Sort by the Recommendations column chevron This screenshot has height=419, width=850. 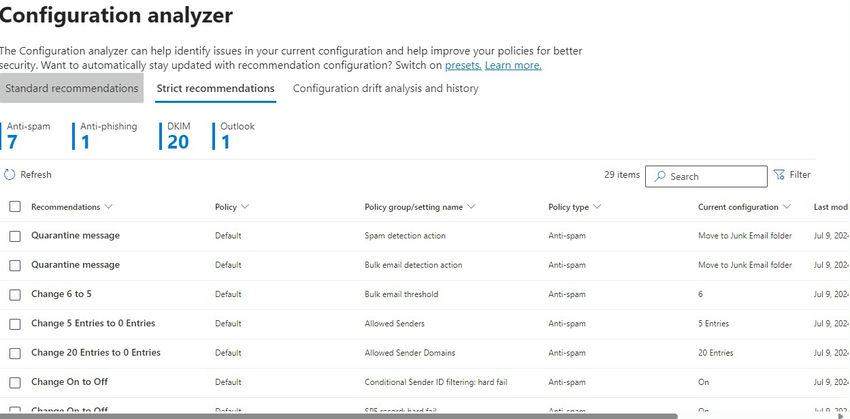click(x=108, y=207)
